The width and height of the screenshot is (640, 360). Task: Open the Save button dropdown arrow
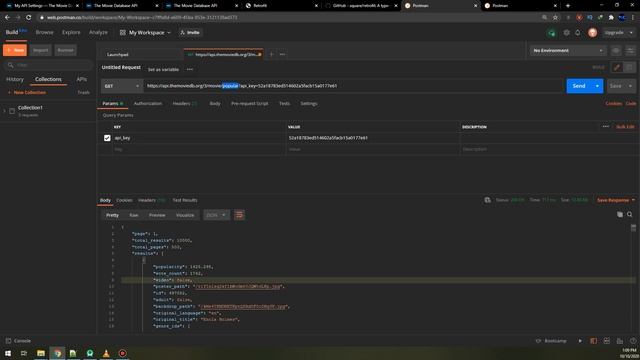(x=631, y=86)
